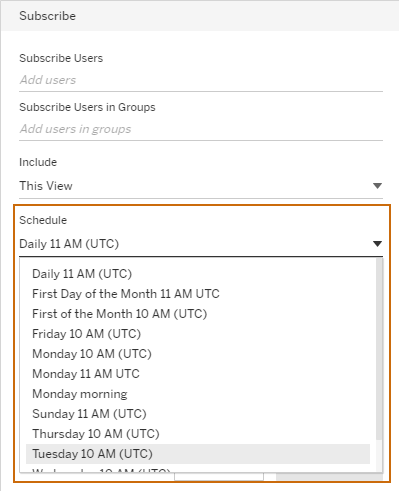This screenshot has height=491, width=399.
Task: Click the Add users input field
Action: [201, 80]
